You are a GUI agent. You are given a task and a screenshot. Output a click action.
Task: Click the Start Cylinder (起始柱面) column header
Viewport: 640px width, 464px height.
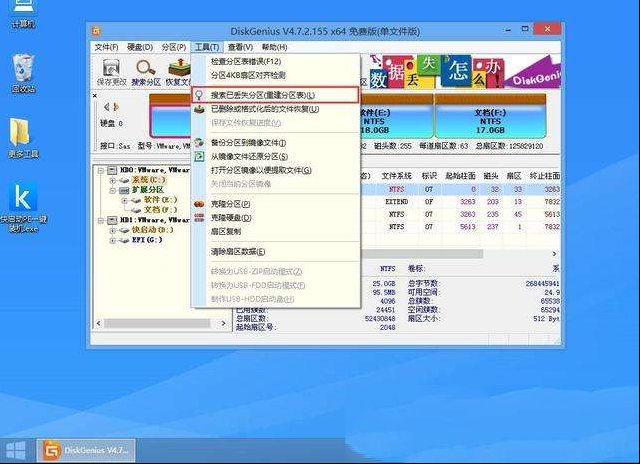460,176
